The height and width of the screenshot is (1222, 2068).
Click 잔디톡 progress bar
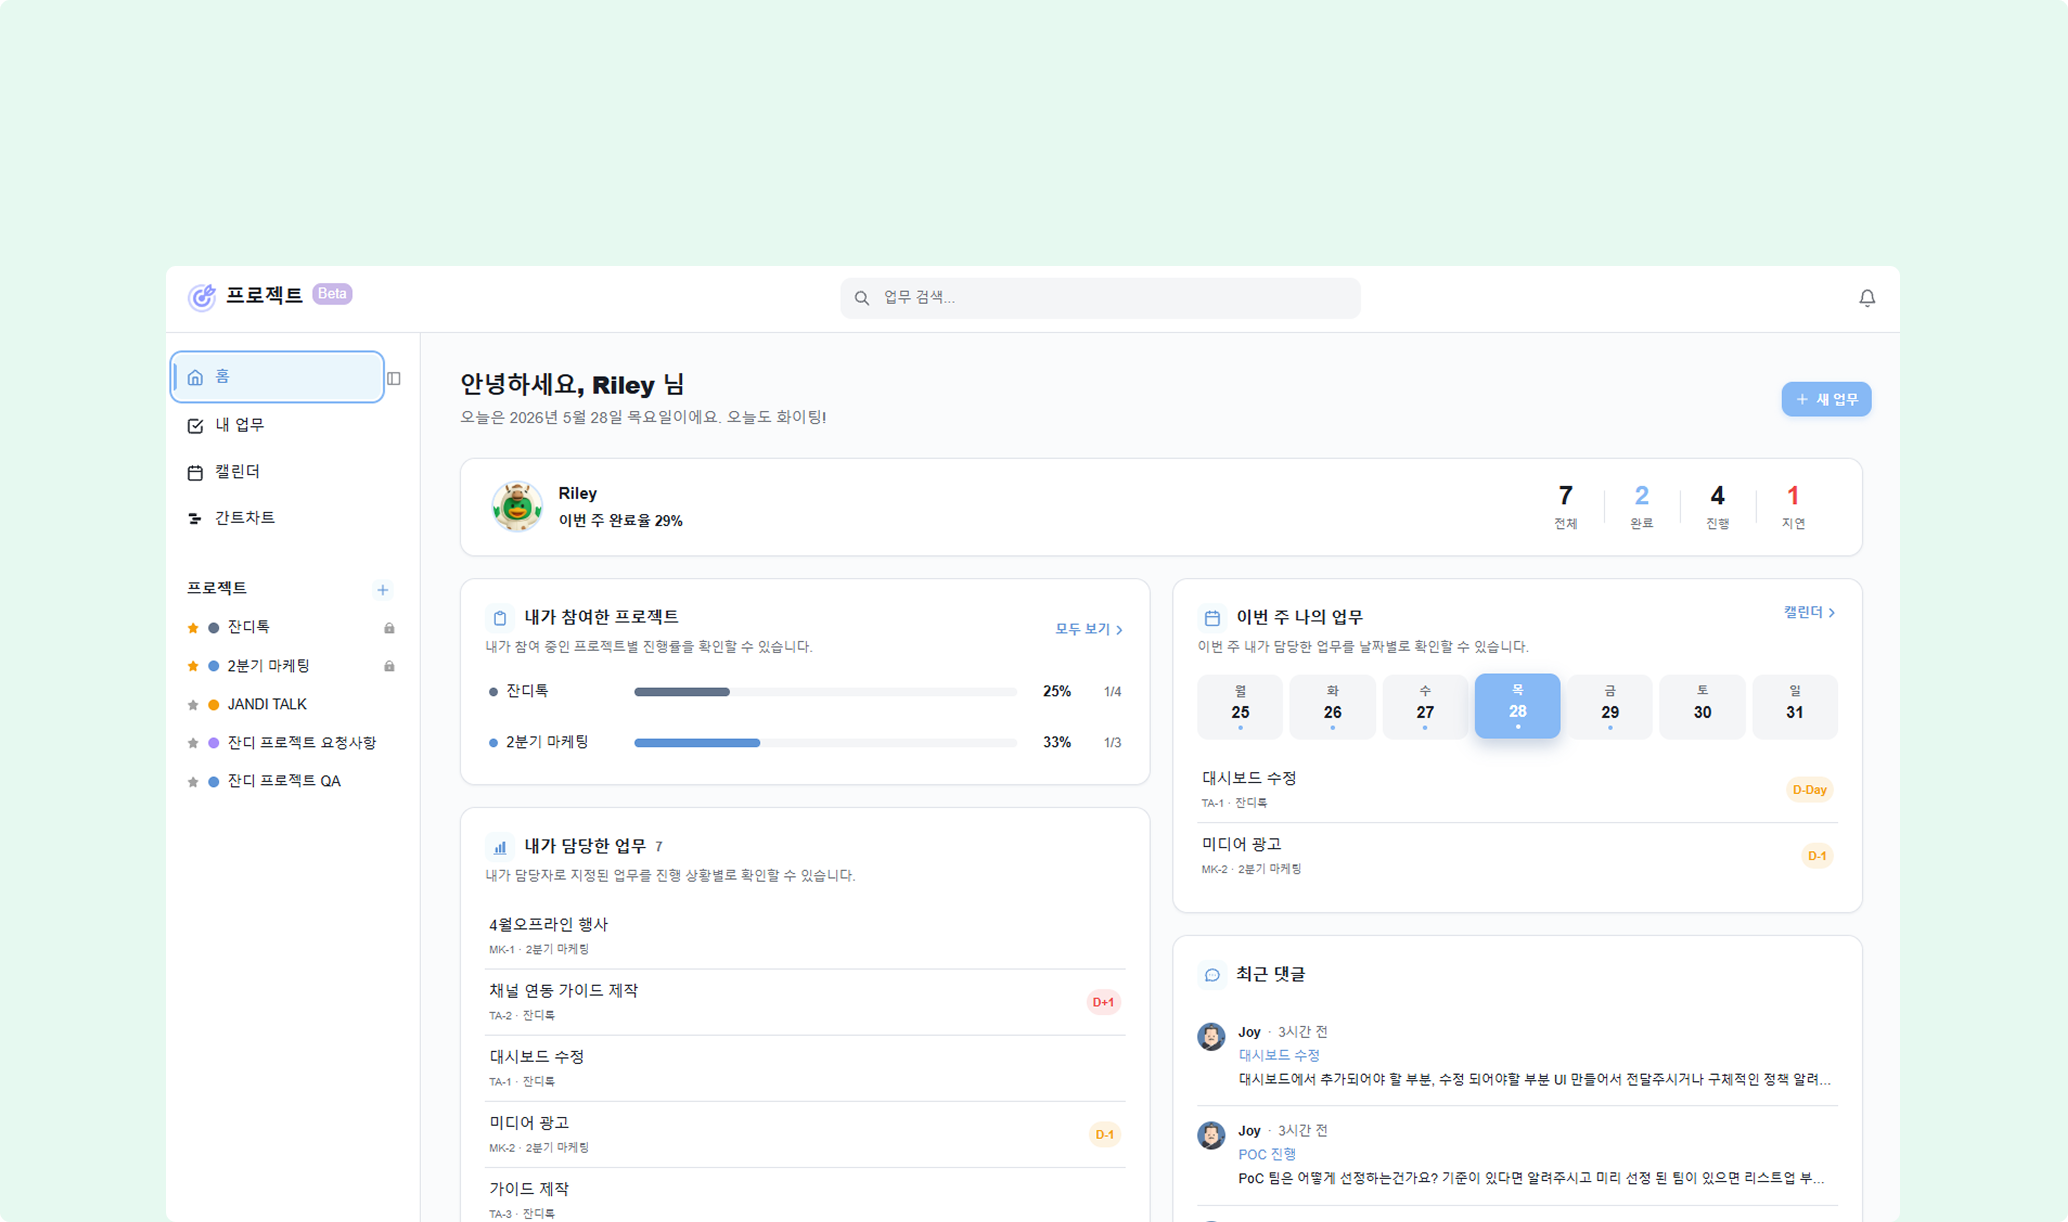(825, 692)
